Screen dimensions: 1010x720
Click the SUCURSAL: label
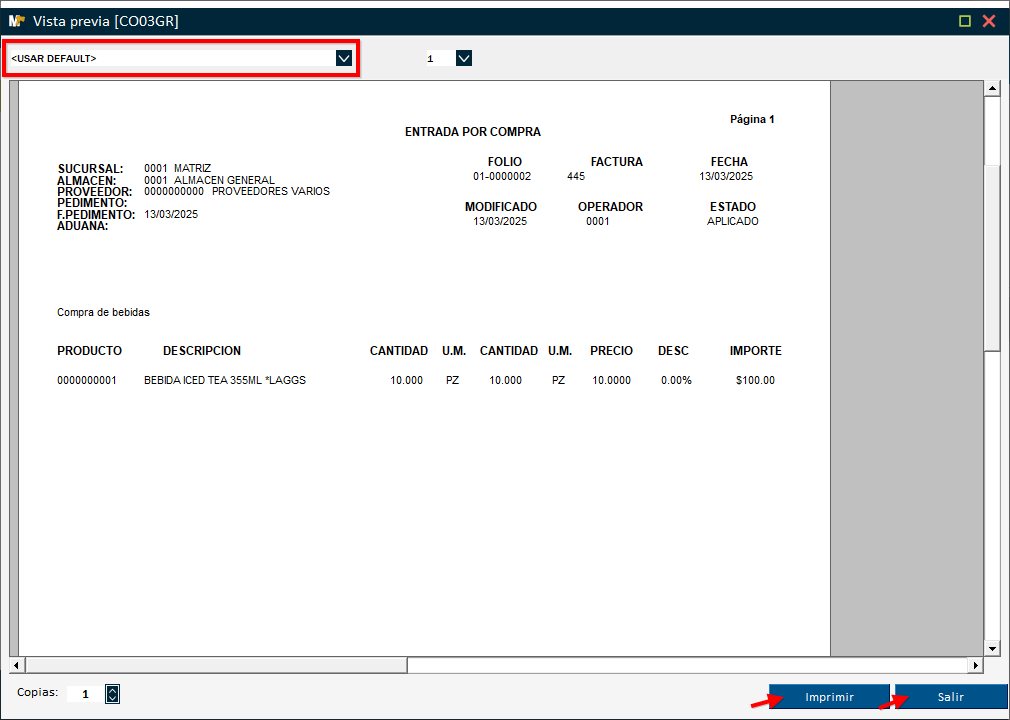pyautogui.click(x=90, y=169)
